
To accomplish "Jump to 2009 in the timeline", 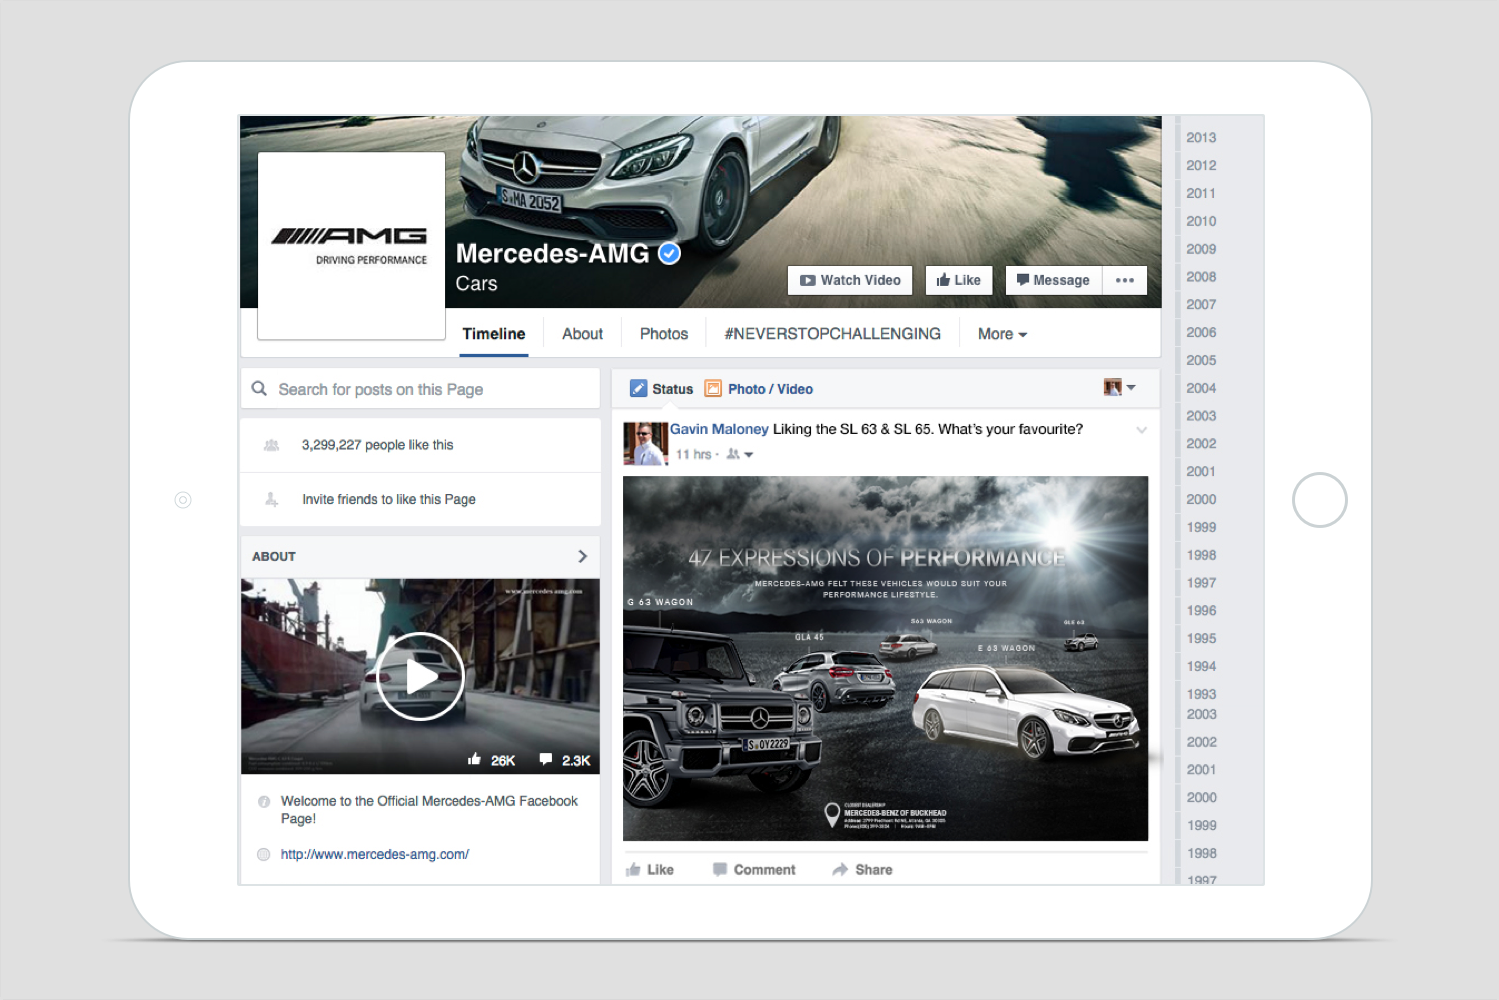I will [x=1201, y=249].
